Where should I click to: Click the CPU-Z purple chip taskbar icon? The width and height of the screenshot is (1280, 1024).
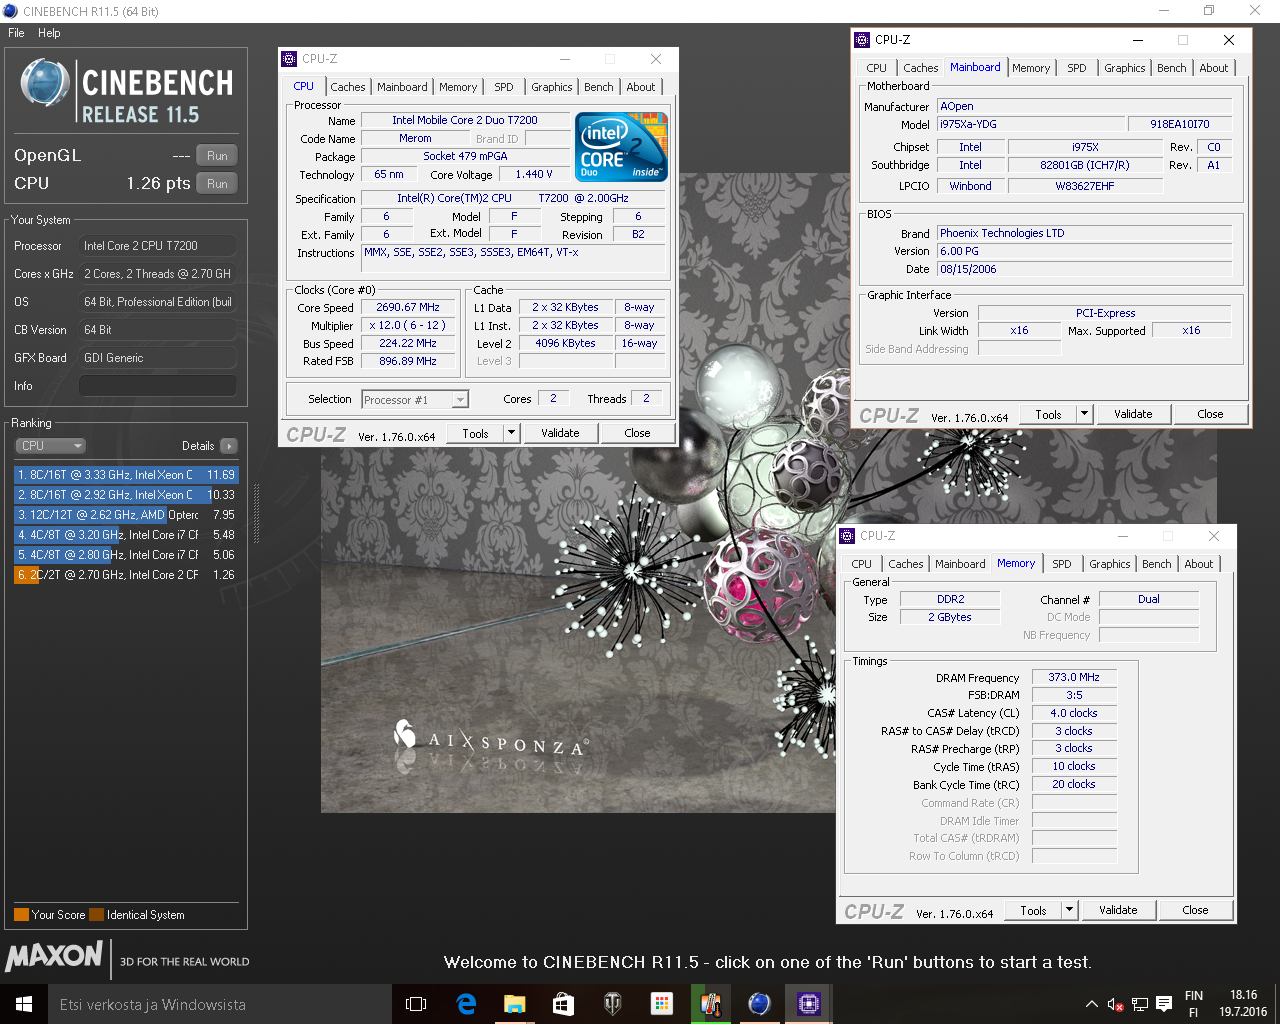pyautogui.click(x=808, y=1004)
